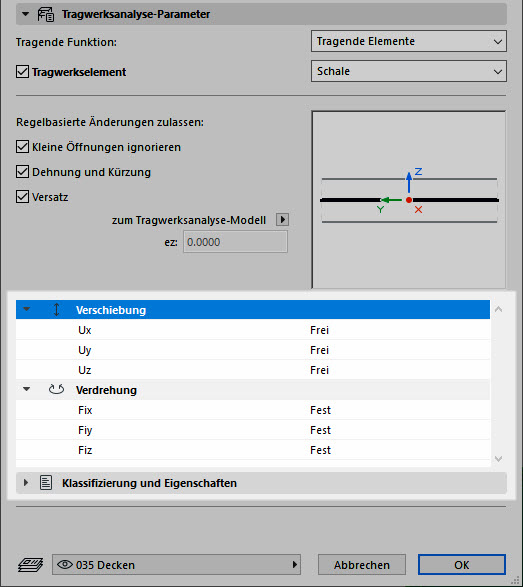Click the Verschiebung translation arrows icon
Viewport: 523px width, 587px height.
click(57, 310)
